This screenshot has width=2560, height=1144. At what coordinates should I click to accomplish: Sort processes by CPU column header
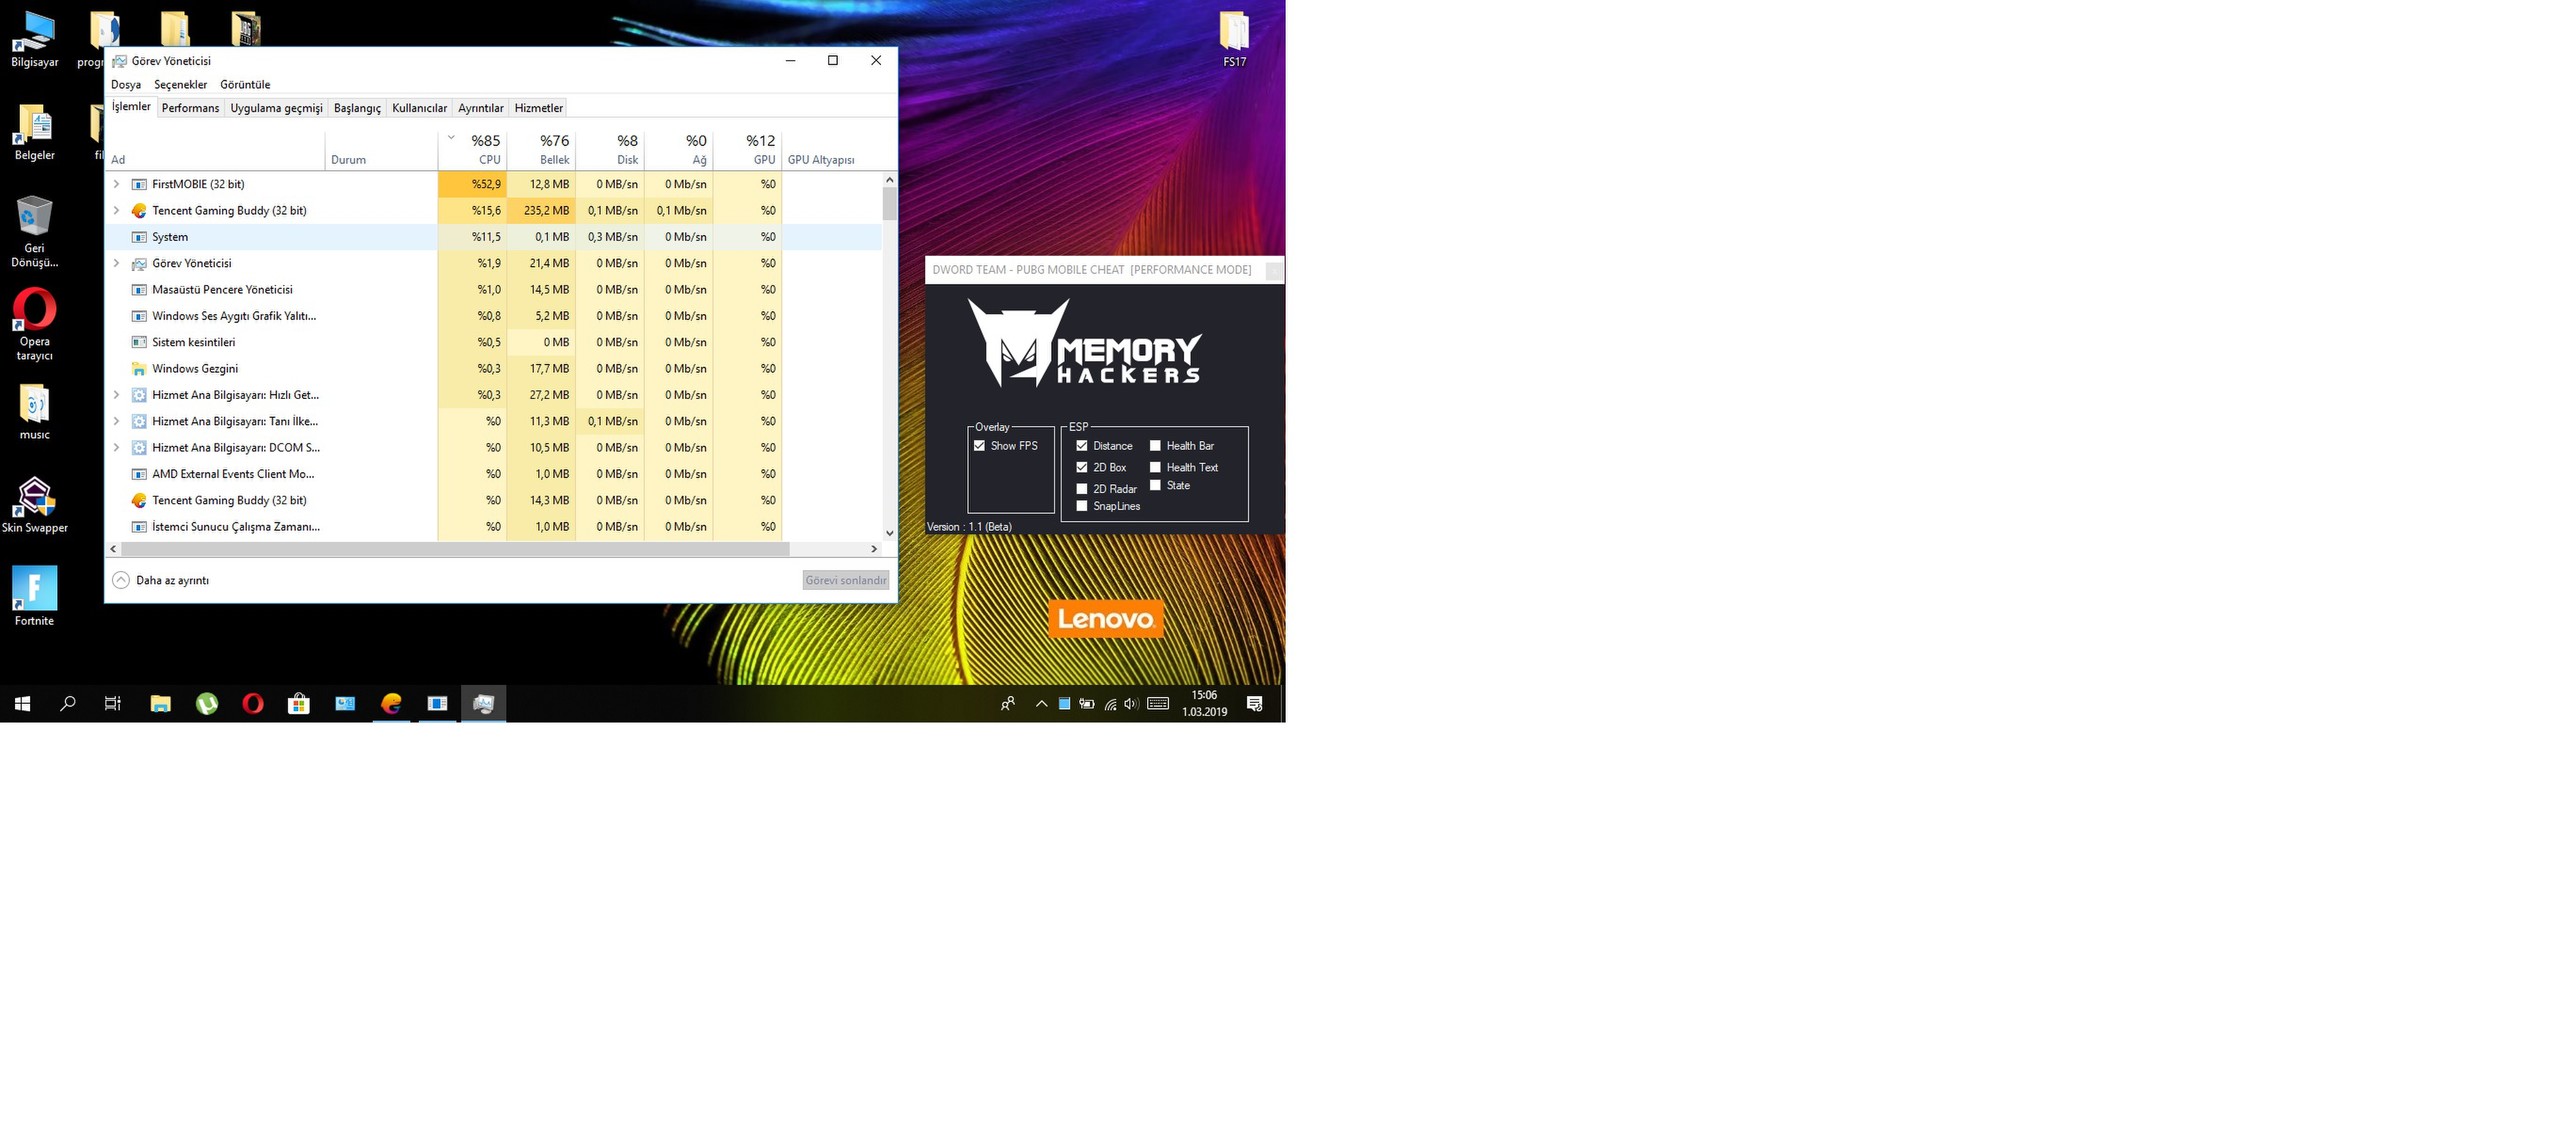coord(473,149)
